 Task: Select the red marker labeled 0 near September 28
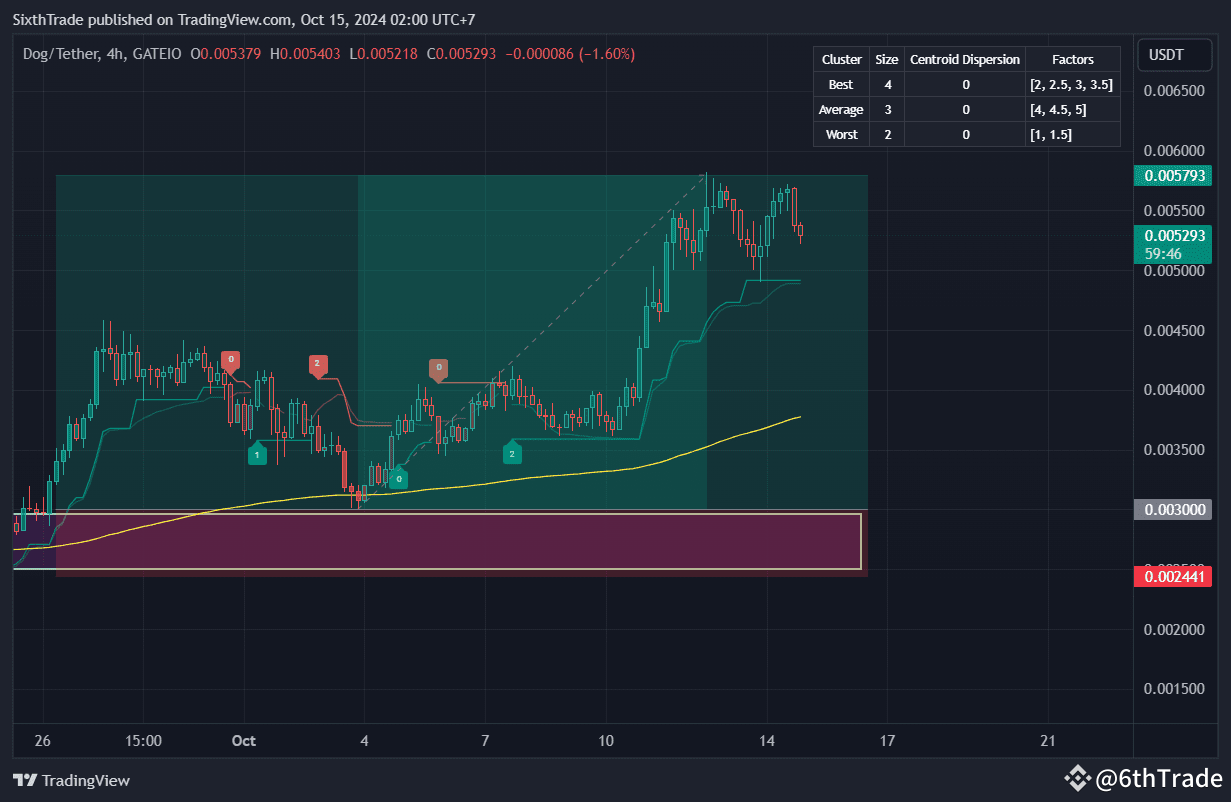pos(232,357)
